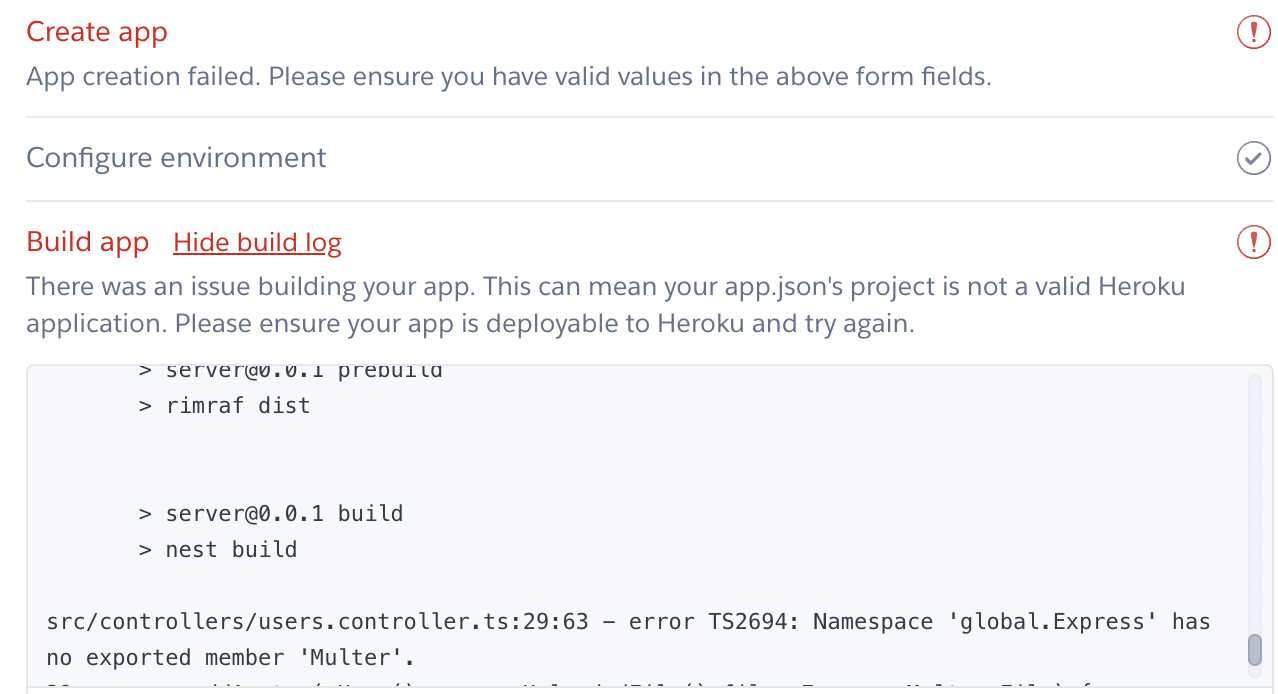Click the success indicator for Configure environment
The image size is (1278, 694).
[1253, 157]
